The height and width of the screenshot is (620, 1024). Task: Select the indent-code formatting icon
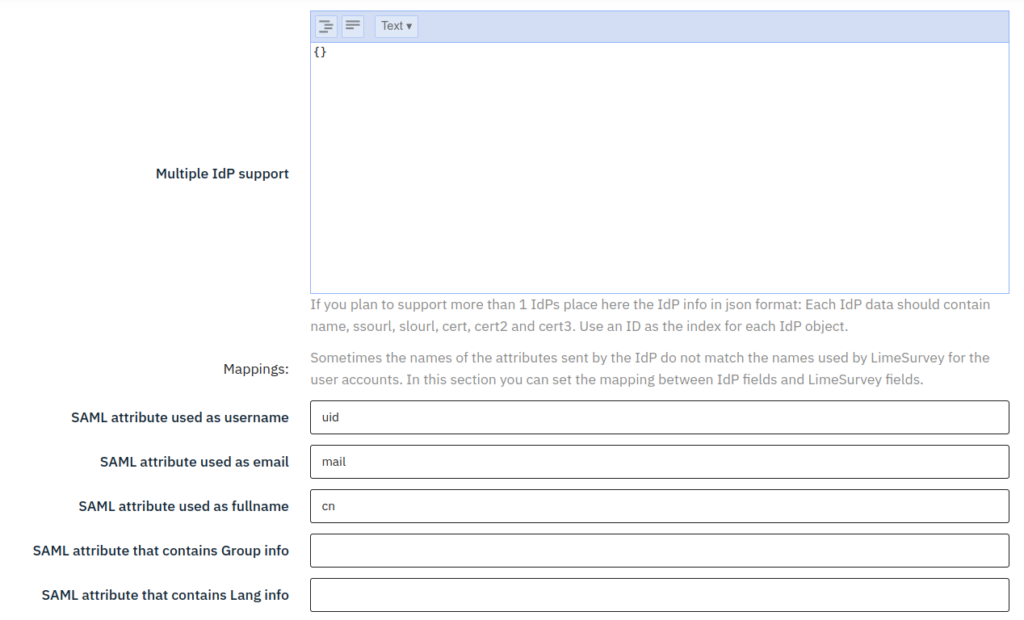click(x=326, y=26)
